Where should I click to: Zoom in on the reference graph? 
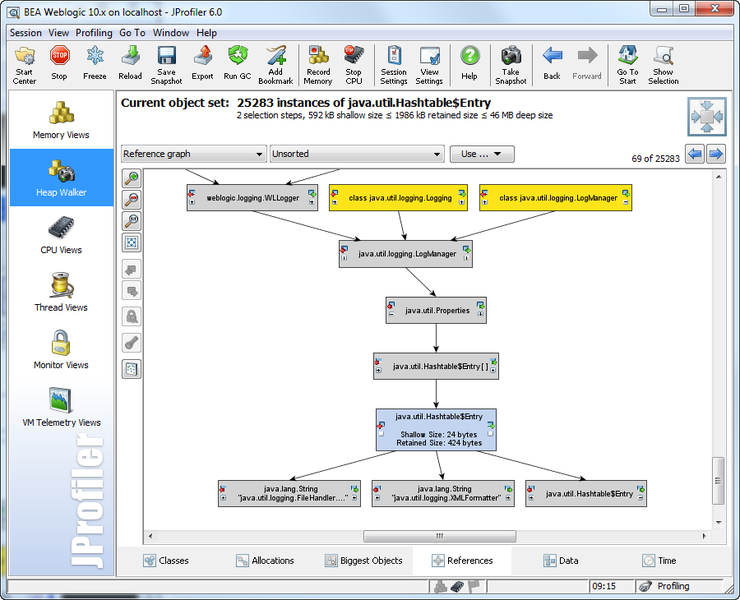coord(132,178)
